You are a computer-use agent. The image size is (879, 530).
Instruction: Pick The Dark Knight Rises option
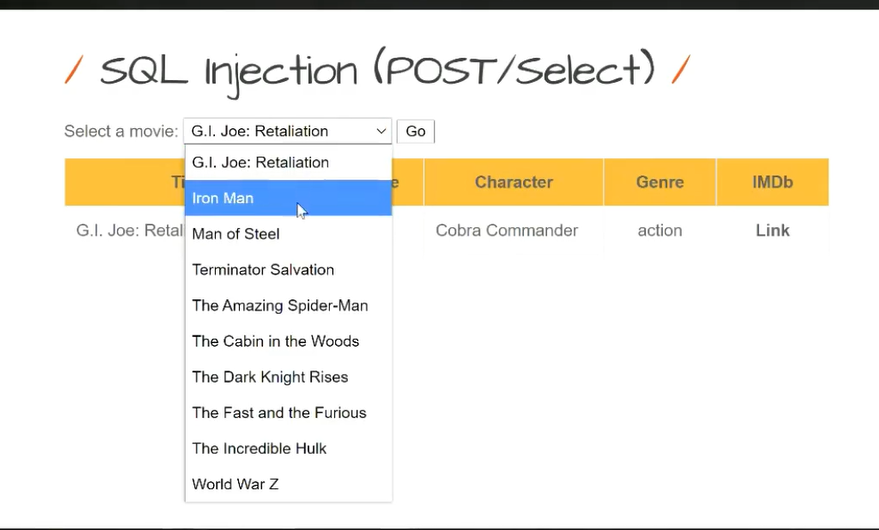[x=270, y=377]
